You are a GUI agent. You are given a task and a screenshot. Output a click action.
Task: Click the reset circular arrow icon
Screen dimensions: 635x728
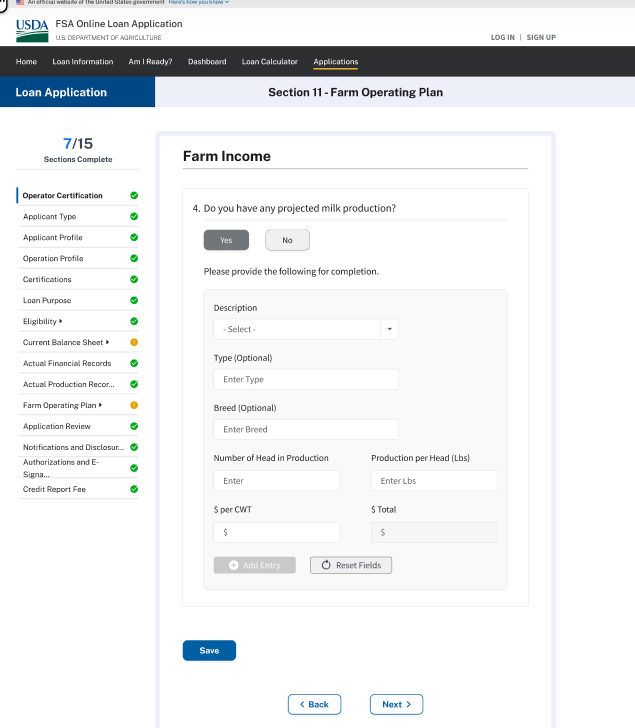point(326,565)
